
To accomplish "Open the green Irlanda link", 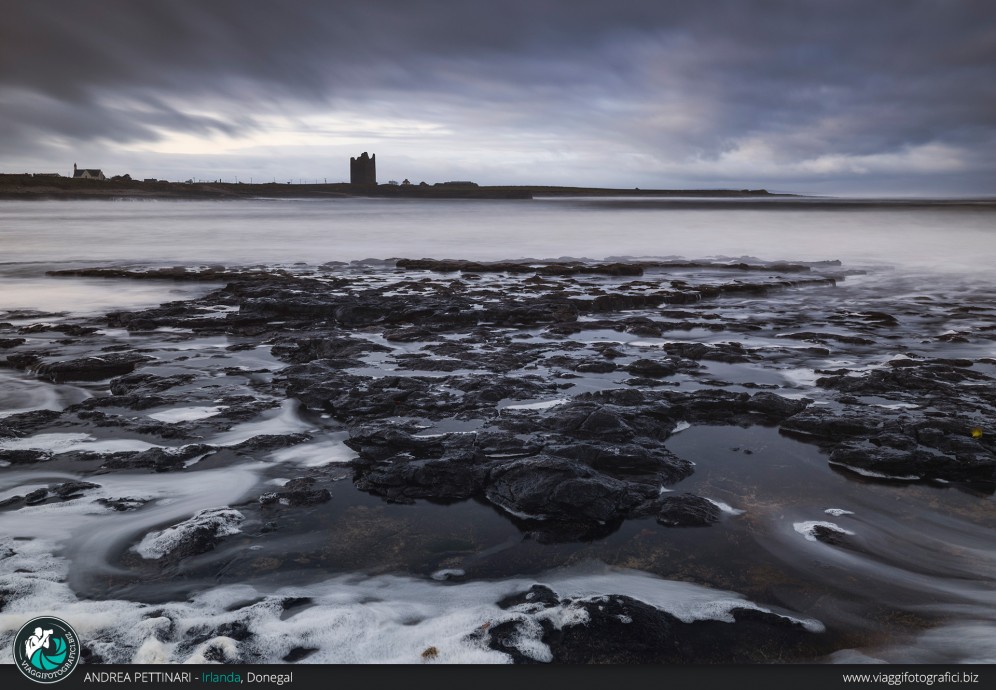I will (x=220, y=678).
